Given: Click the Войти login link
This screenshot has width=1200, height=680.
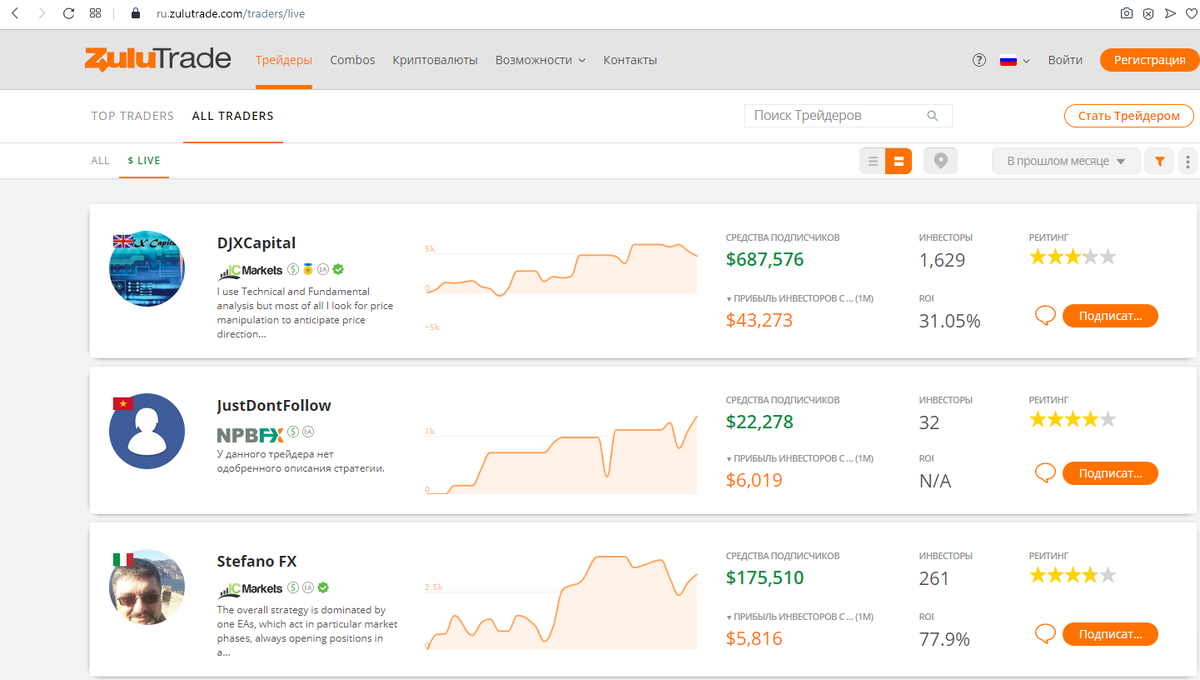Looking at the screenshot, I should tap(1065, 60).
